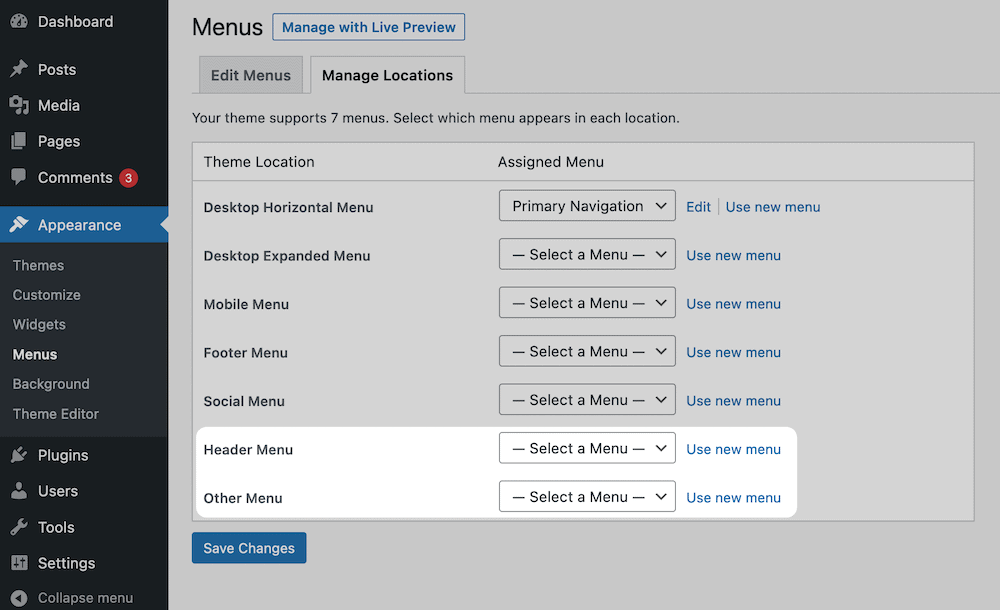Open Media via its camera icon
This screenshot has width=1000, height=610.
[x=19, y=106]
